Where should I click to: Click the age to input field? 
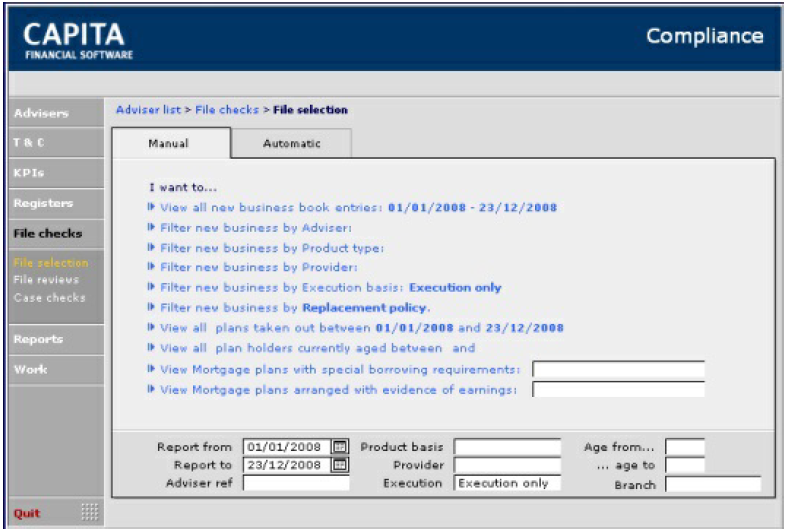point(685,465)
